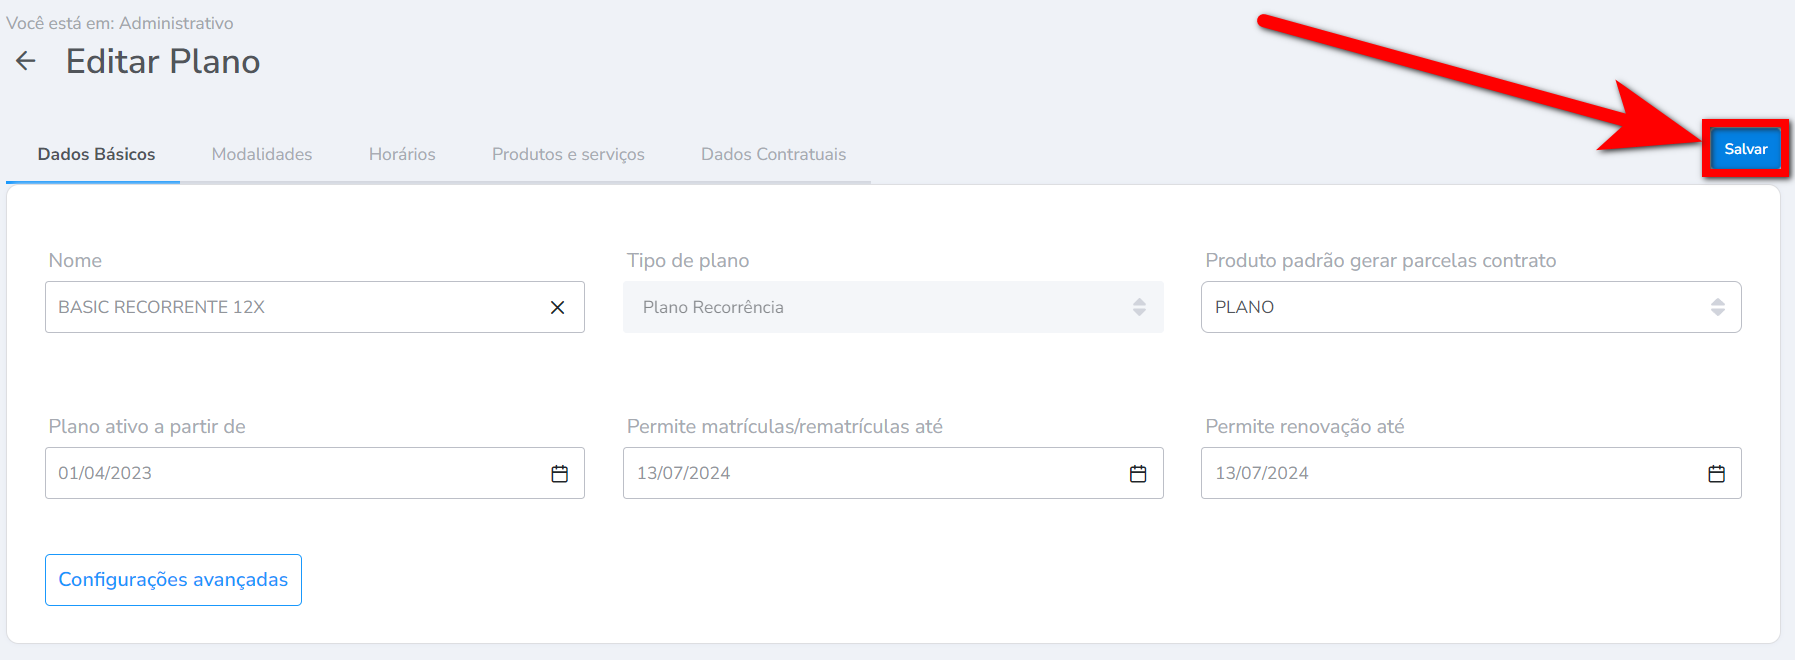
Task: Clear the Nome field with the X icon
Action: 557,308
